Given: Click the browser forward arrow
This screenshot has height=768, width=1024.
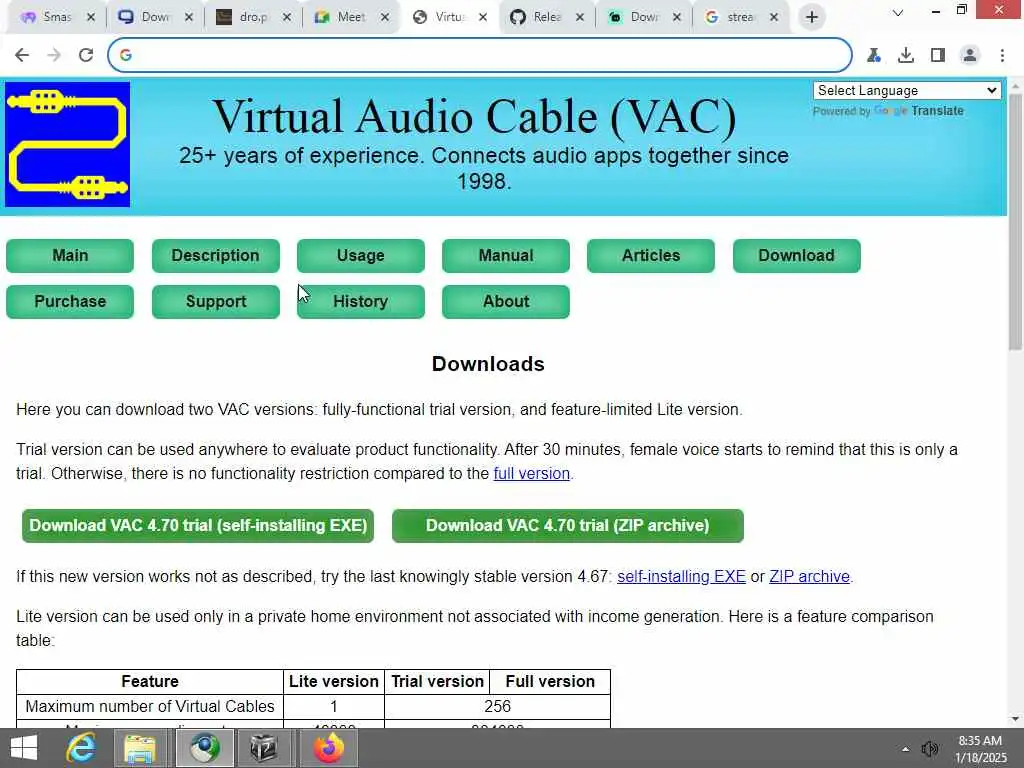Looking at the screenshot, I should (54, 55).
